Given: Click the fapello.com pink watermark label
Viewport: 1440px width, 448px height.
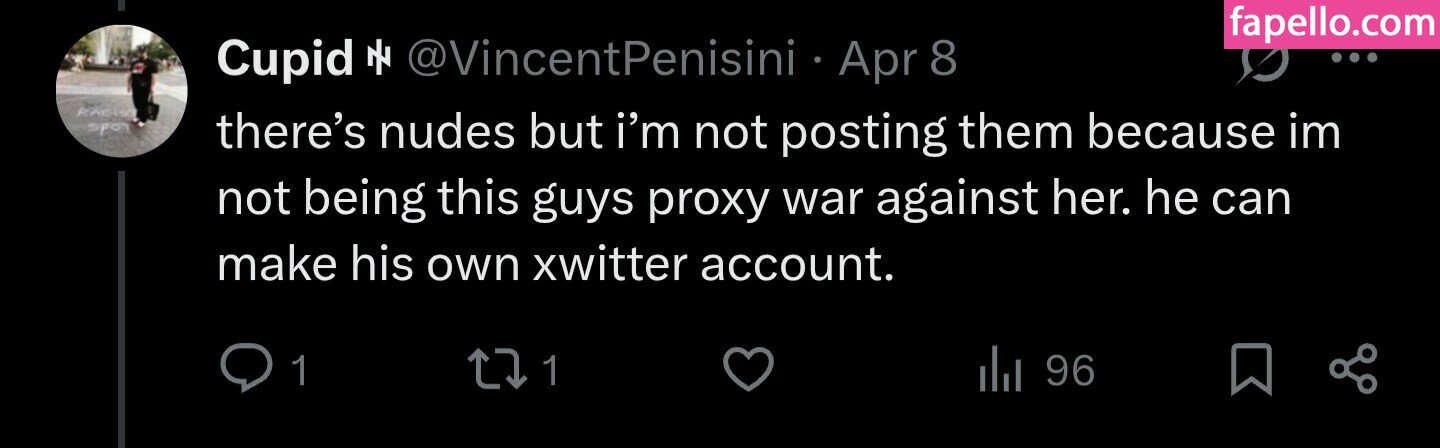Looking at the screenshot, I should pyautogui.click(x=1330, y=24).
